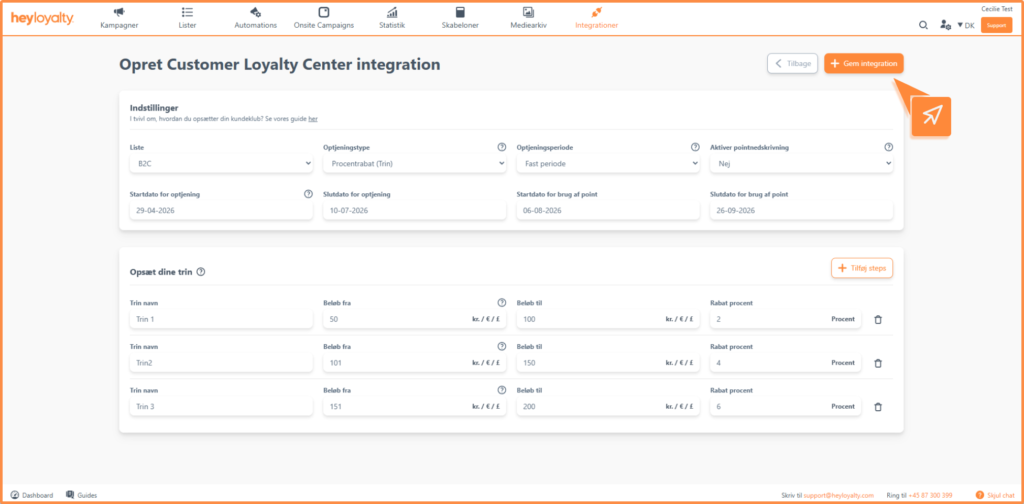Image resolution: width=1024 pixels, height=504 pixels.
Task: Open the Liste dropdown showing B2C
Action: click(x=221, y=163)
